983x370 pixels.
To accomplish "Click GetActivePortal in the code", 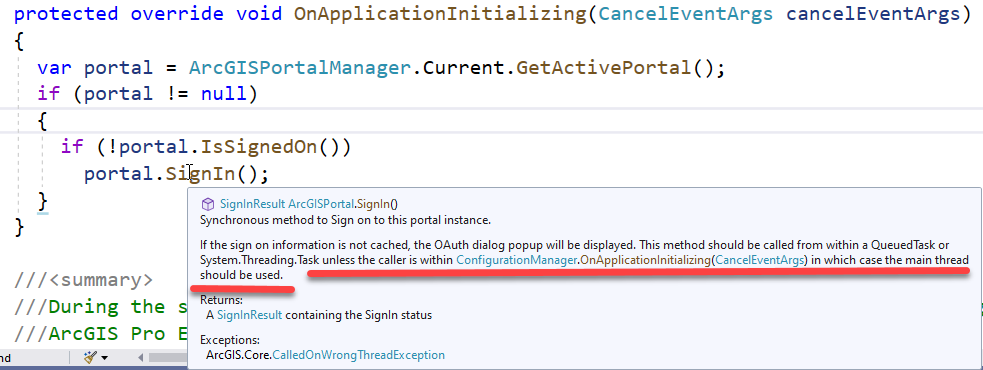I will (604, 68).
